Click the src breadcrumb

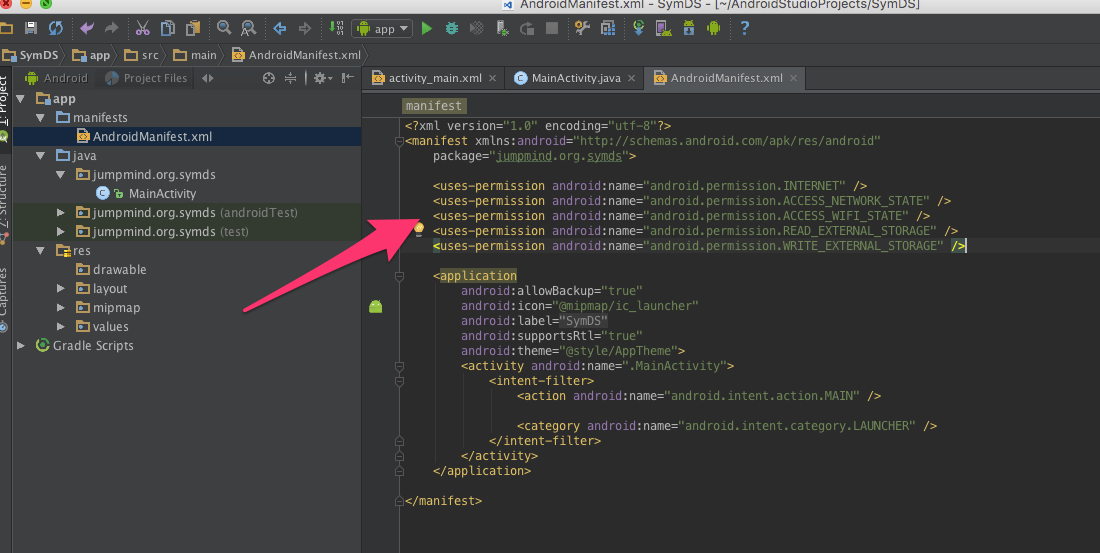(141, 55)
